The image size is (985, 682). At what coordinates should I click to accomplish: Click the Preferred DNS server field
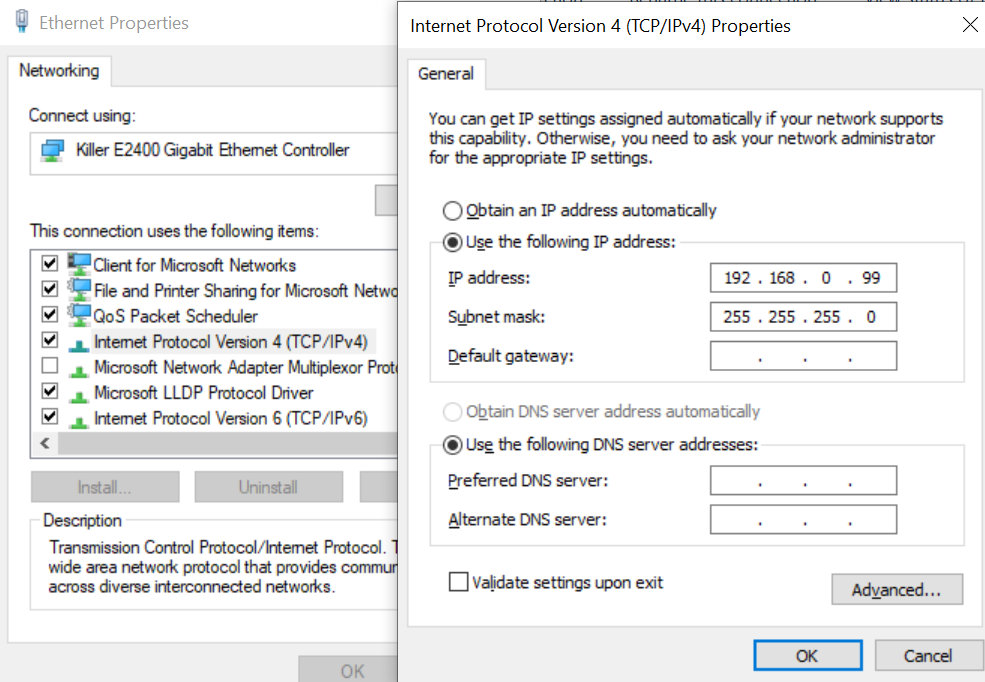pos(803,481)
